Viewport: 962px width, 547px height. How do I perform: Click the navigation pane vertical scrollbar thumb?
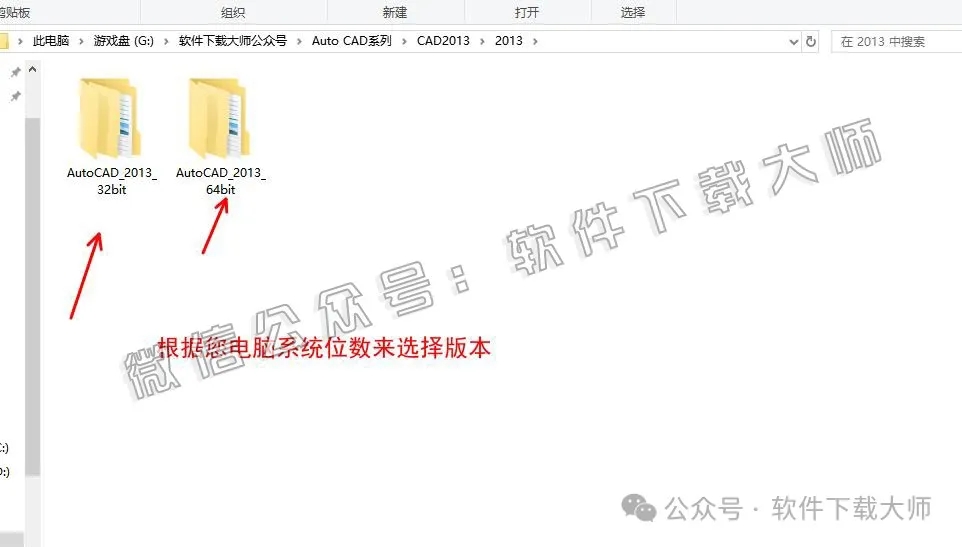tap(33, 297)
